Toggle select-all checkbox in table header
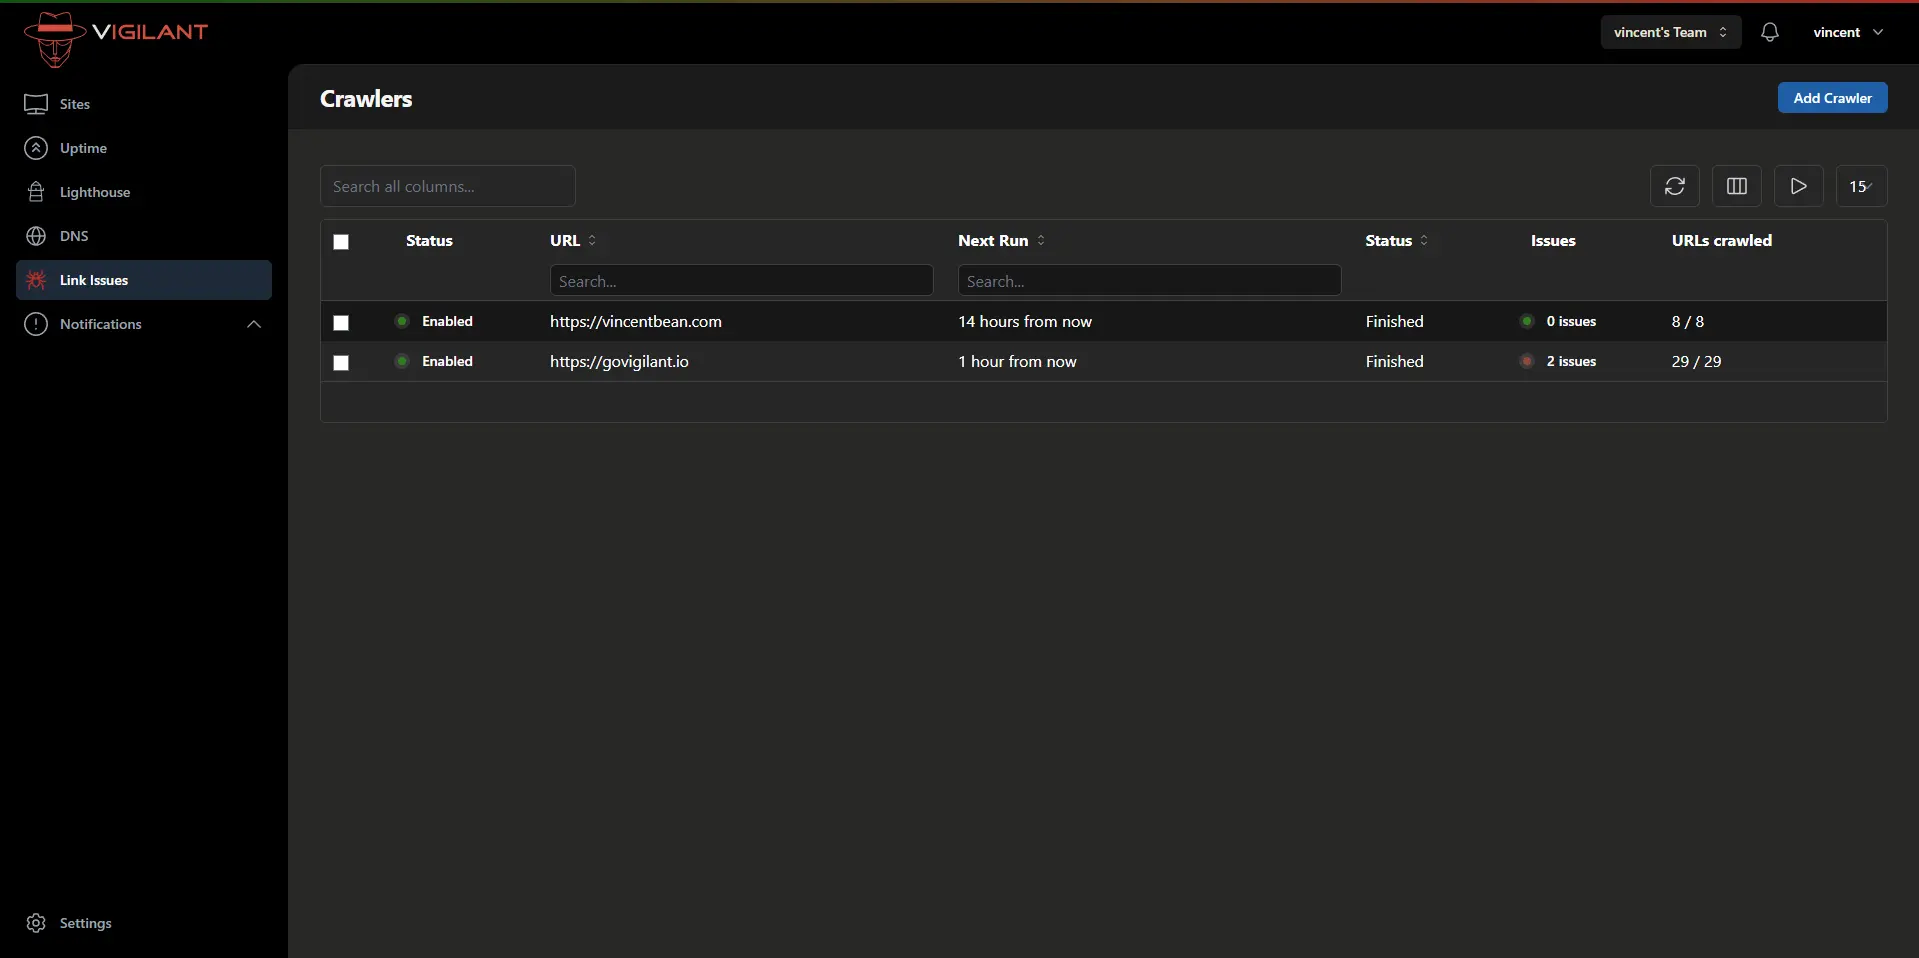 [x=341, y=242]
